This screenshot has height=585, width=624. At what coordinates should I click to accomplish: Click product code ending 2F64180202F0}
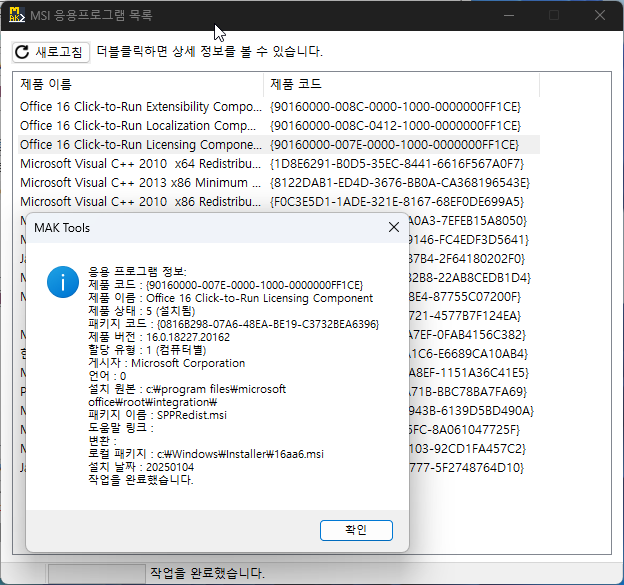(x=467, y=259)
